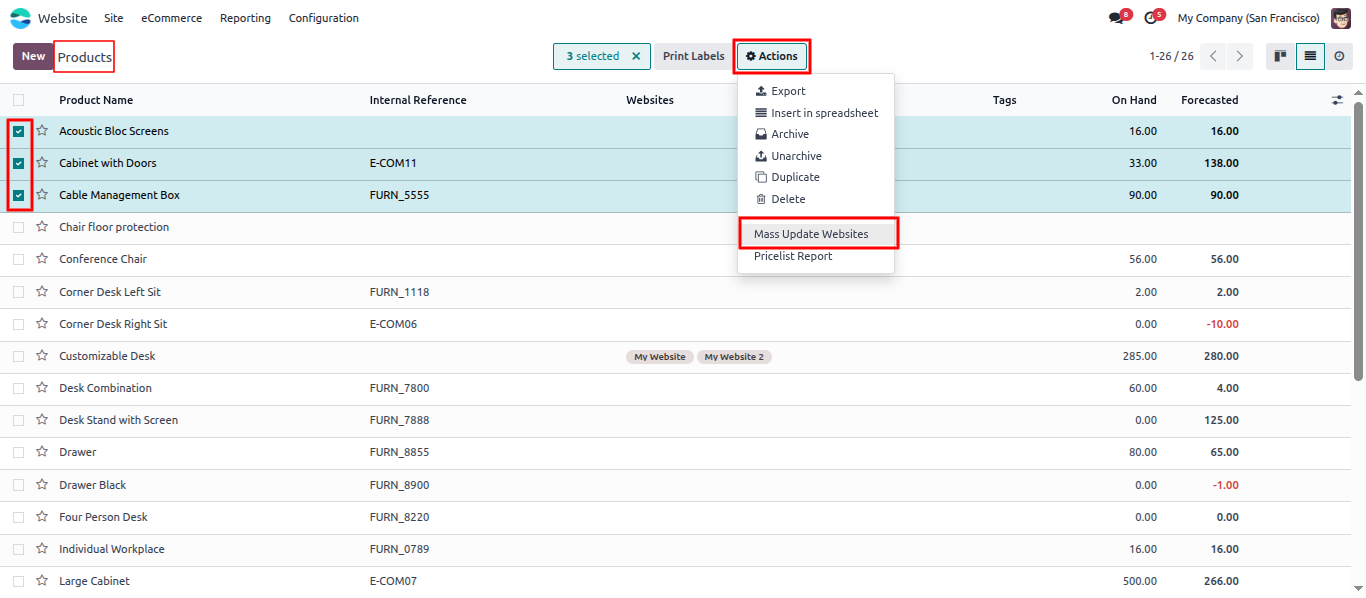
Task: Clear selection with the X icon
Action: tap(636, 56)
